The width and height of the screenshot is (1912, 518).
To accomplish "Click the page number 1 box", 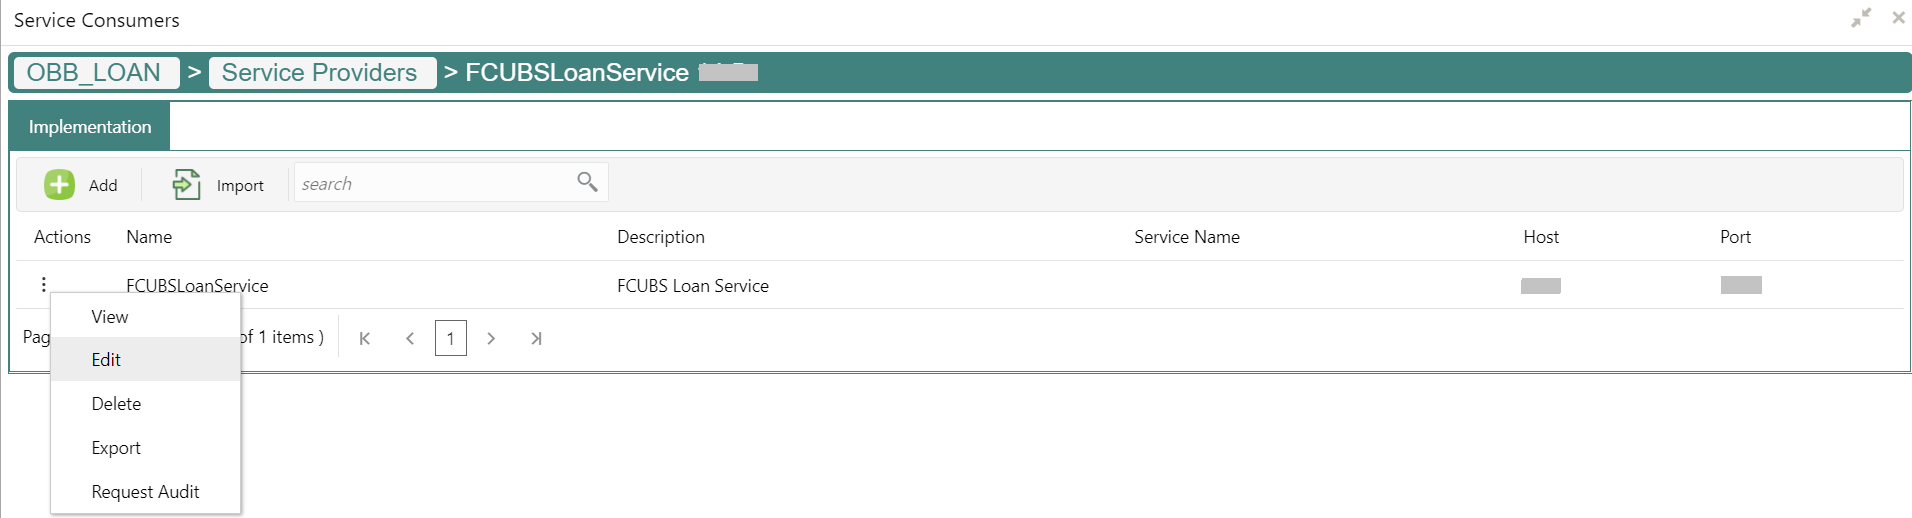I will point(451,338).
